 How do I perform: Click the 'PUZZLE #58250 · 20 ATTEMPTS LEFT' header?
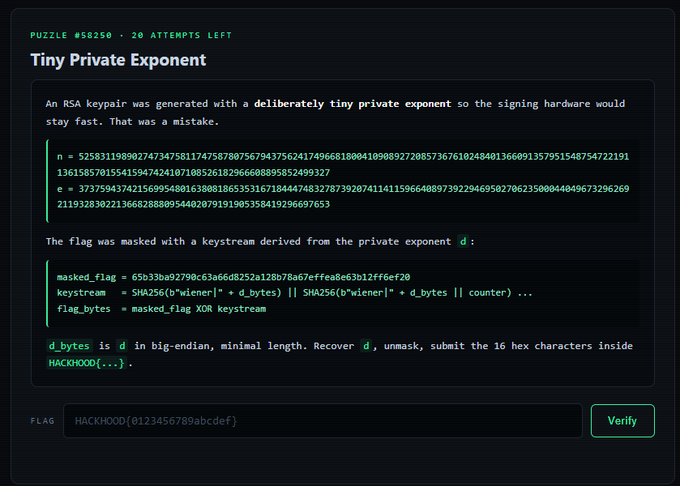(131, 35)
